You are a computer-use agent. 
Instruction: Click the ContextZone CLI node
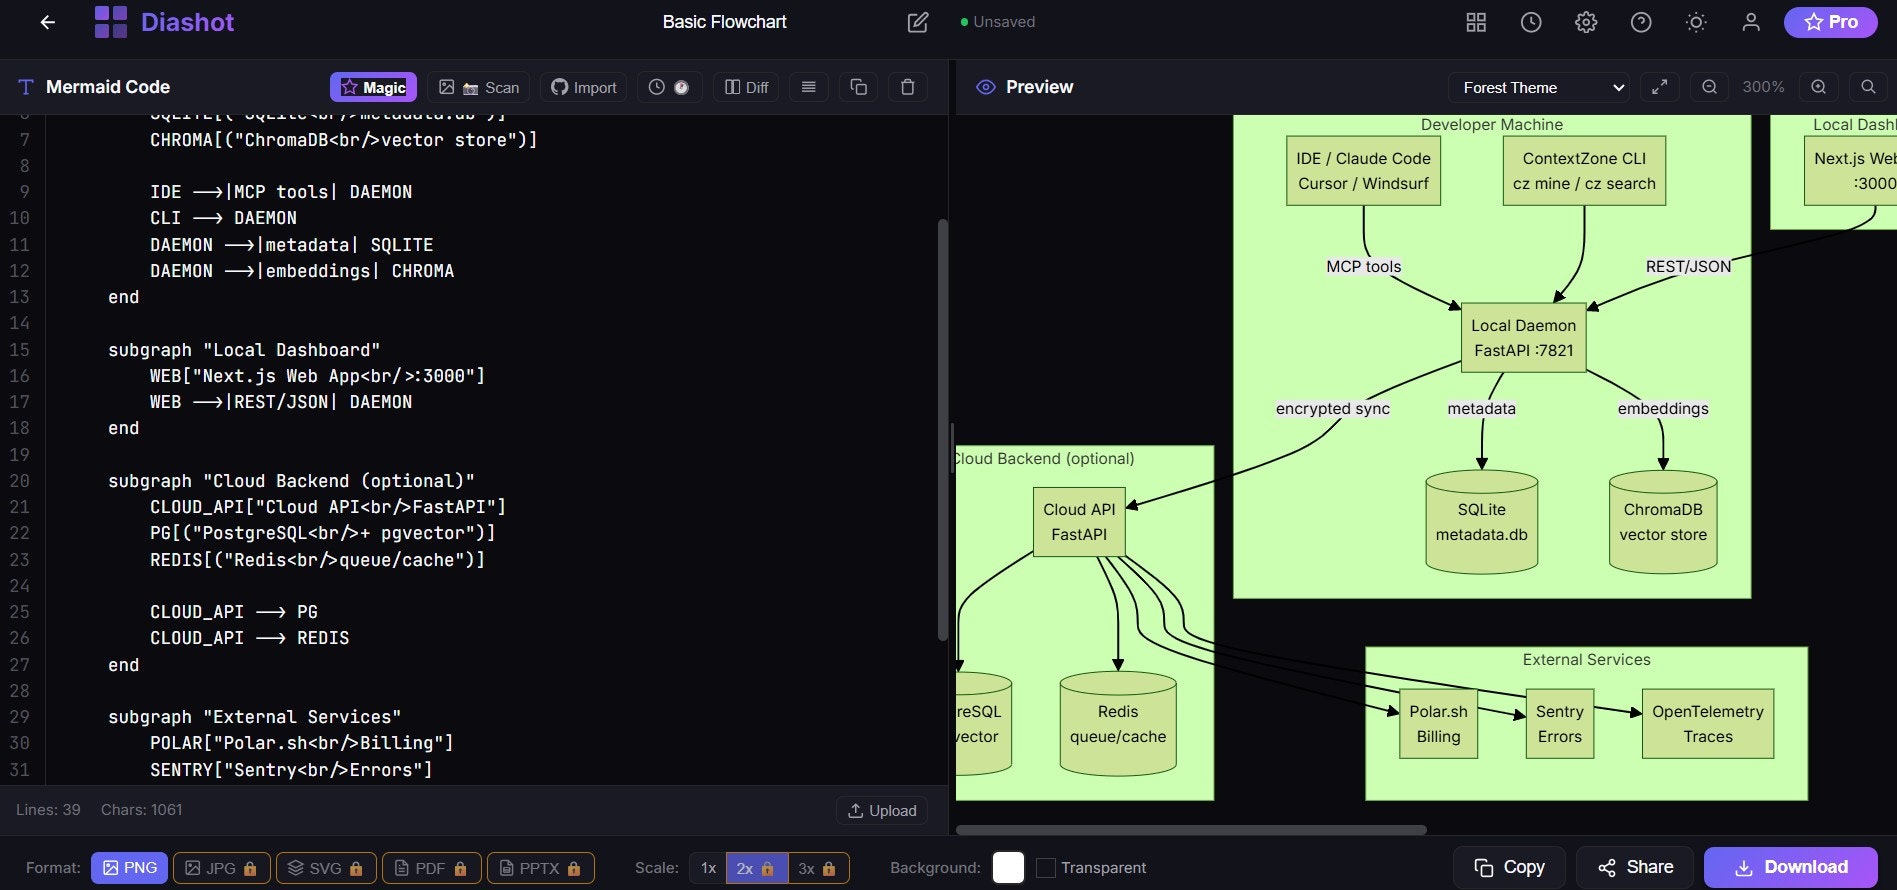point(1584,171)
